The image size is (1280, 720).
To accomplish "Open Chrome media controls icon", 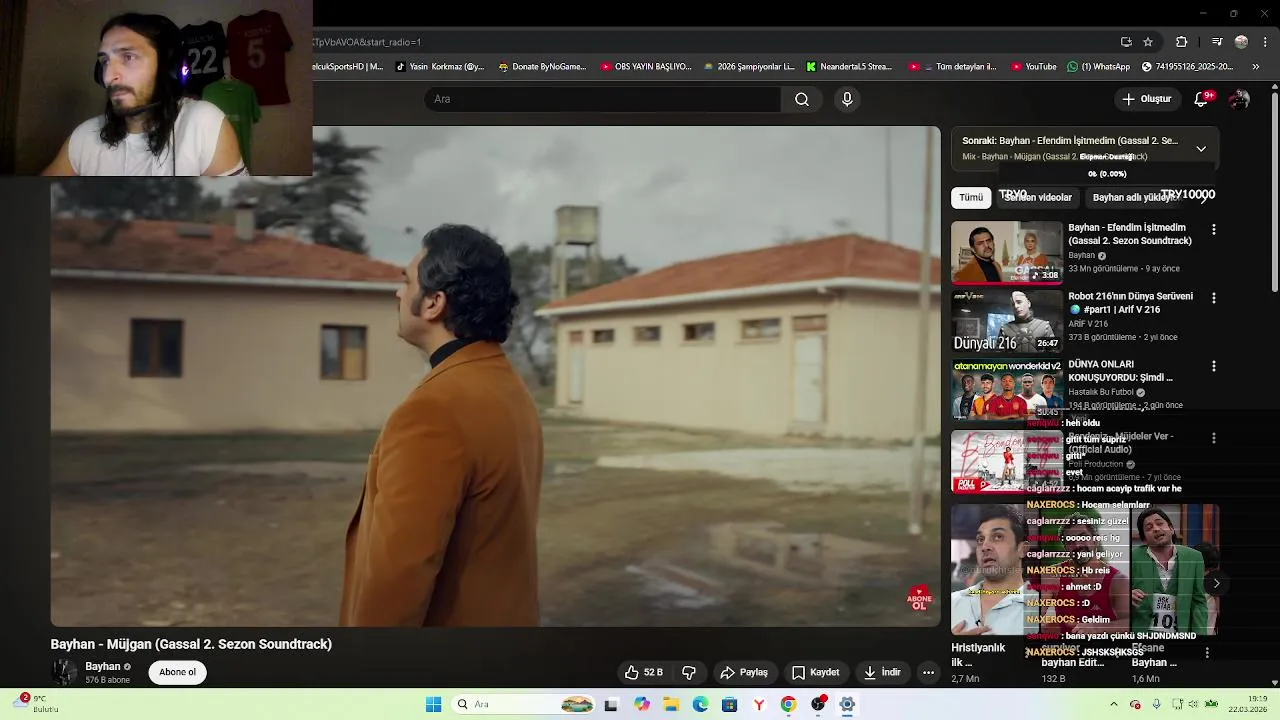I will click(1217, 42).
